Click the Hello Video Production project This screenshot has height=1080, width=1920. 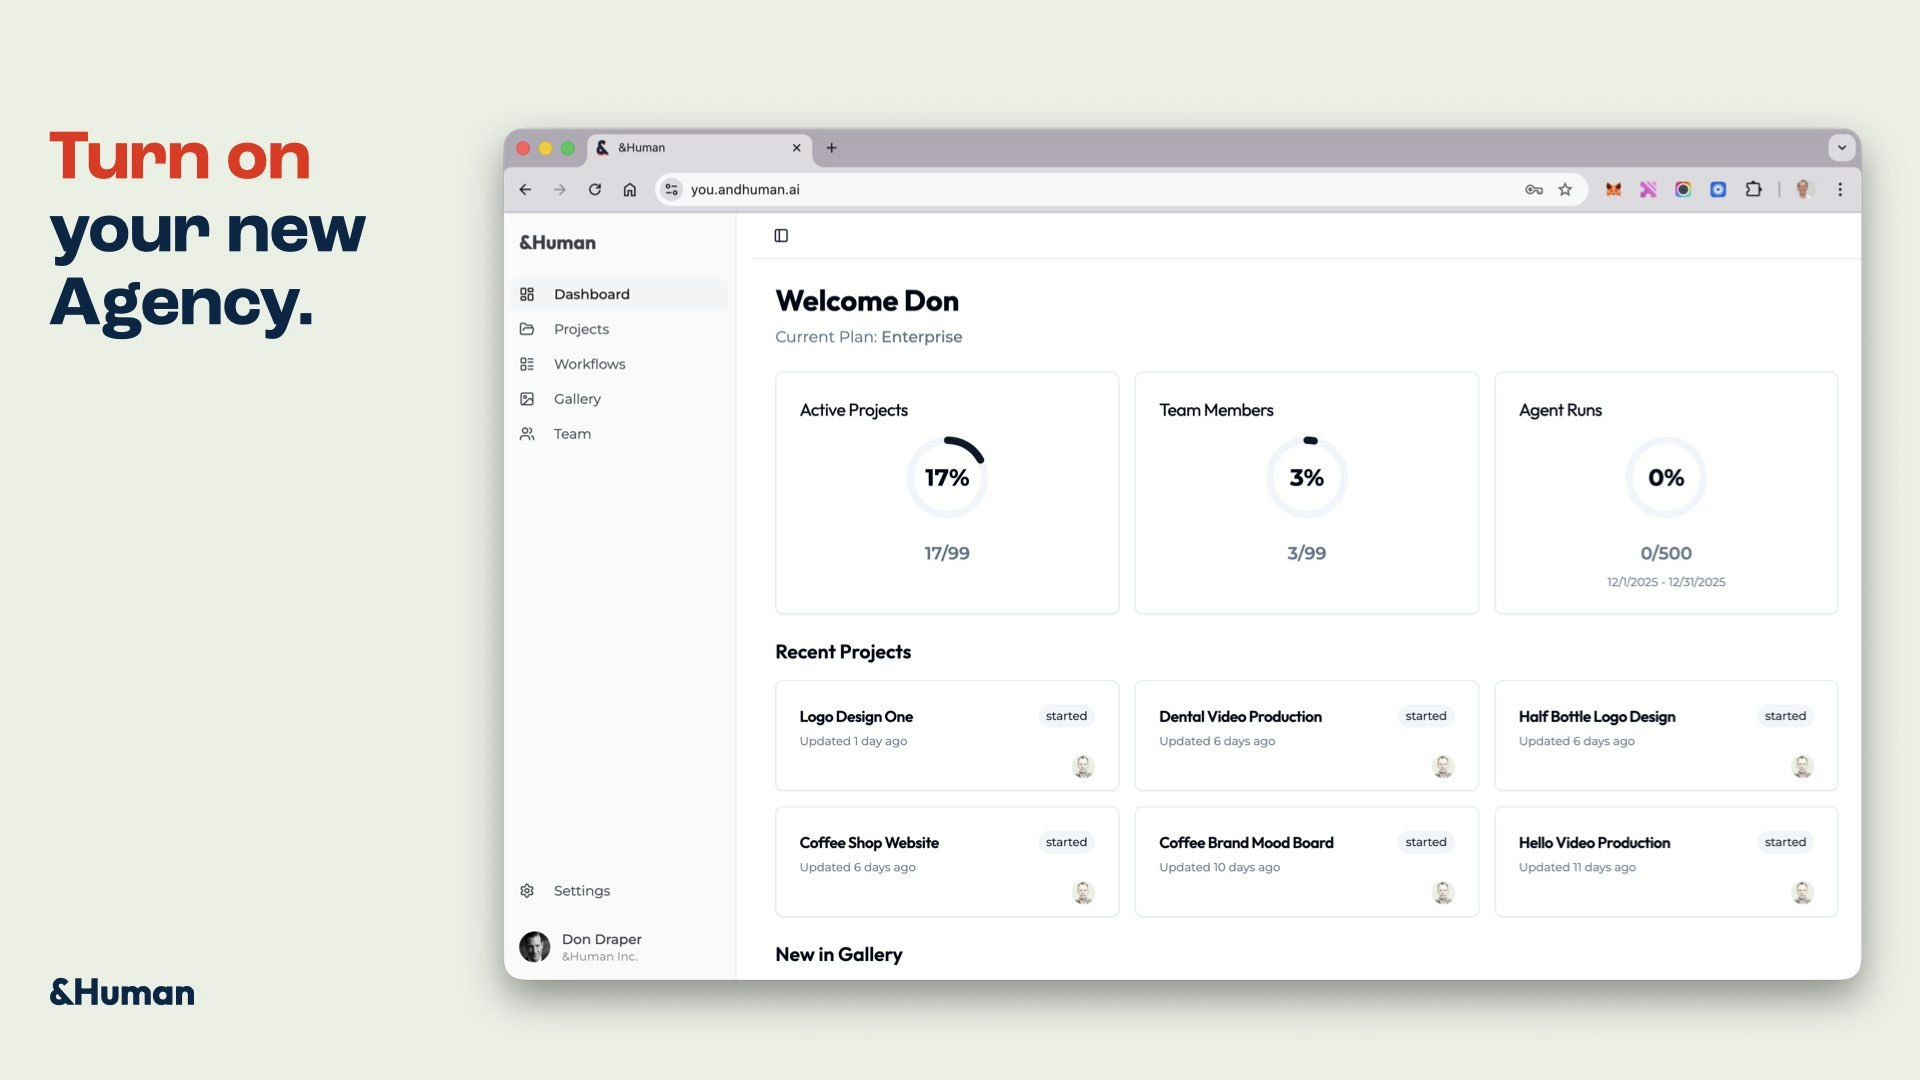point(1665,861)
